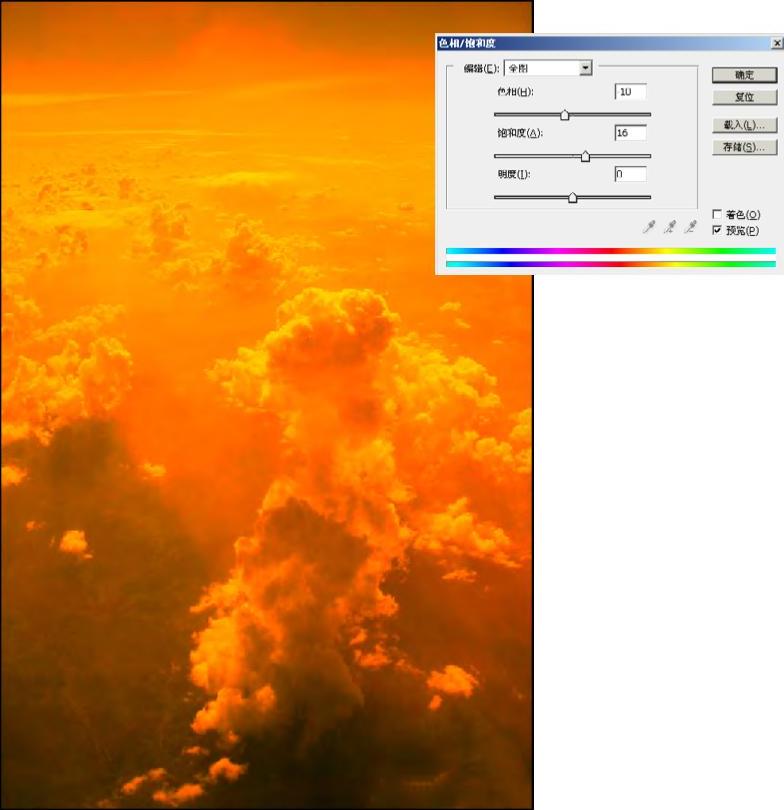784x810 pixels.
Task: Click the 明度 lightness slider handle
Action: pos(572,197)
